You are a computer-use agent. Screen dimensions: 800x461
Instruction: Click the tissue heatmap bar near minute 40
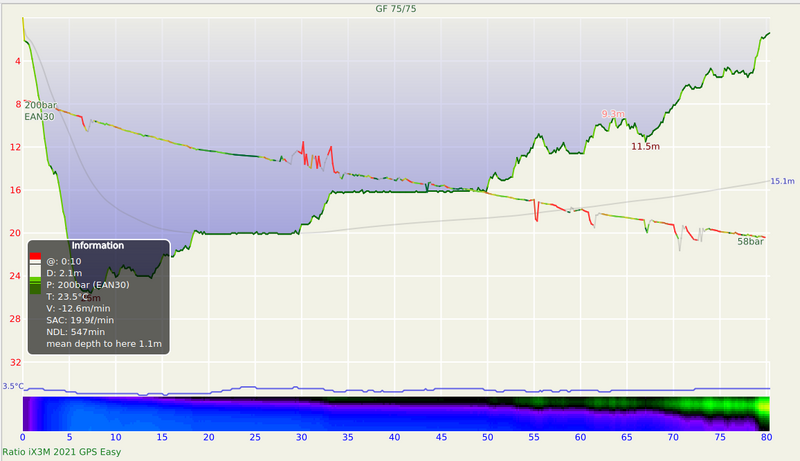pyautogui.click(x=394, y=413)
